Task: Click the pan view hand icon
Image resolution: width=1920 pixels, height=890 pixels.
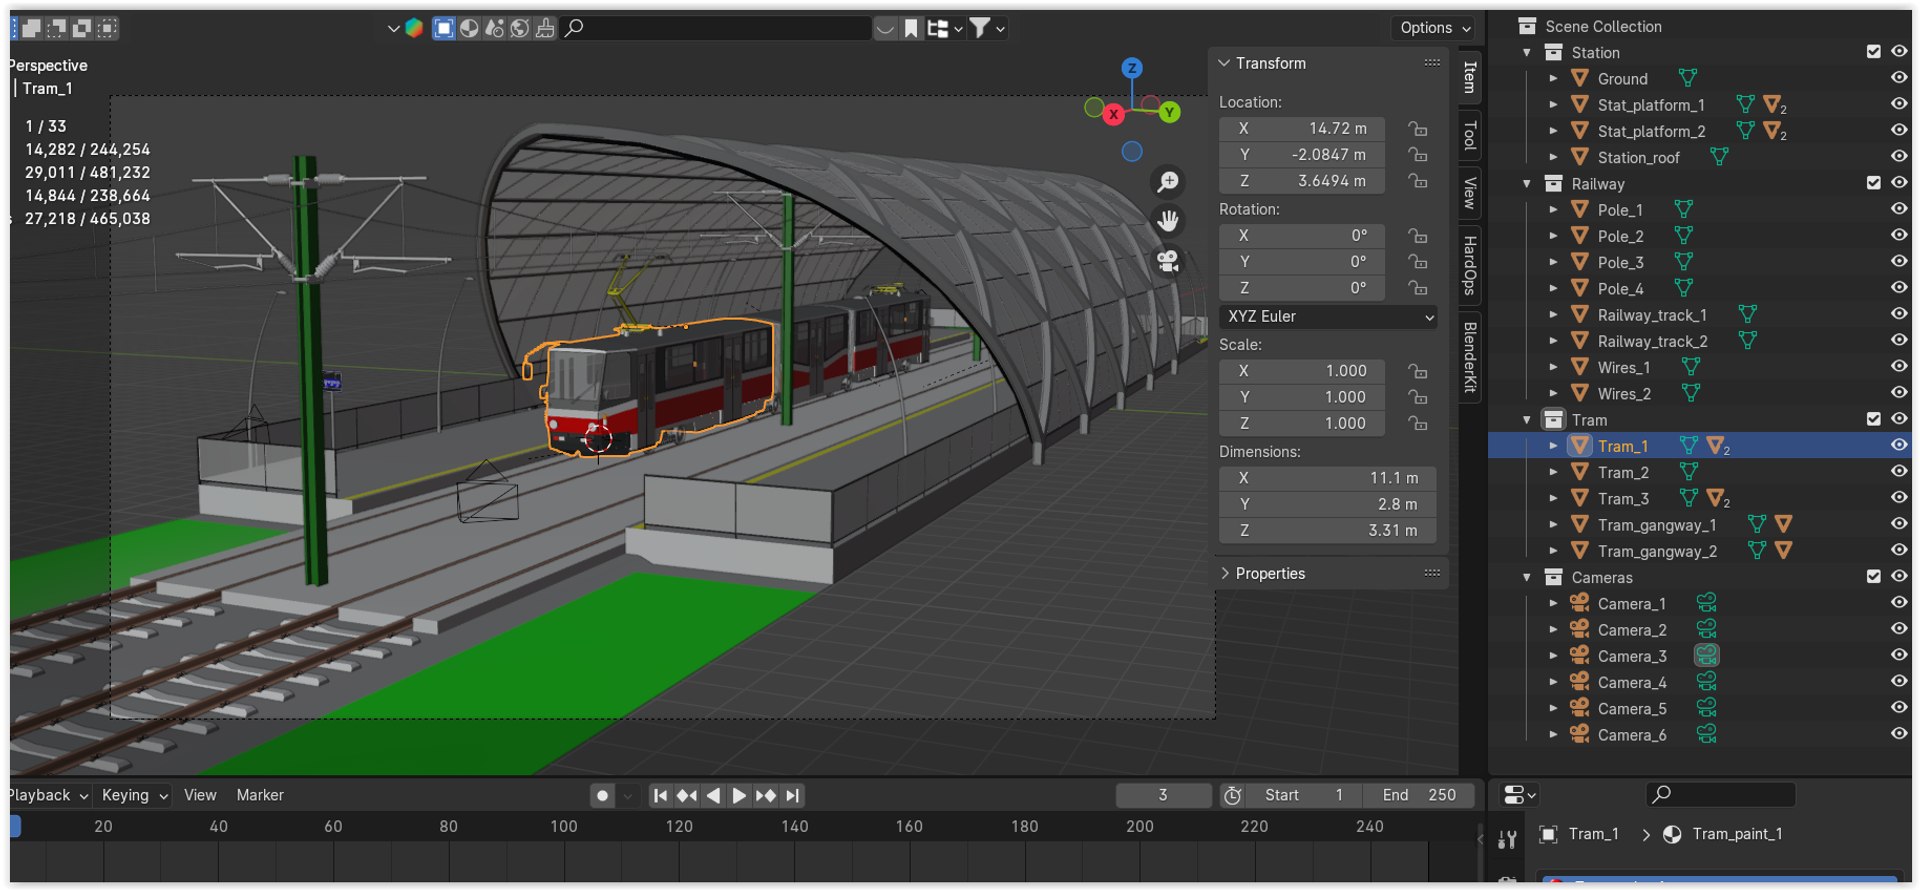Action: pos(1167,221)
